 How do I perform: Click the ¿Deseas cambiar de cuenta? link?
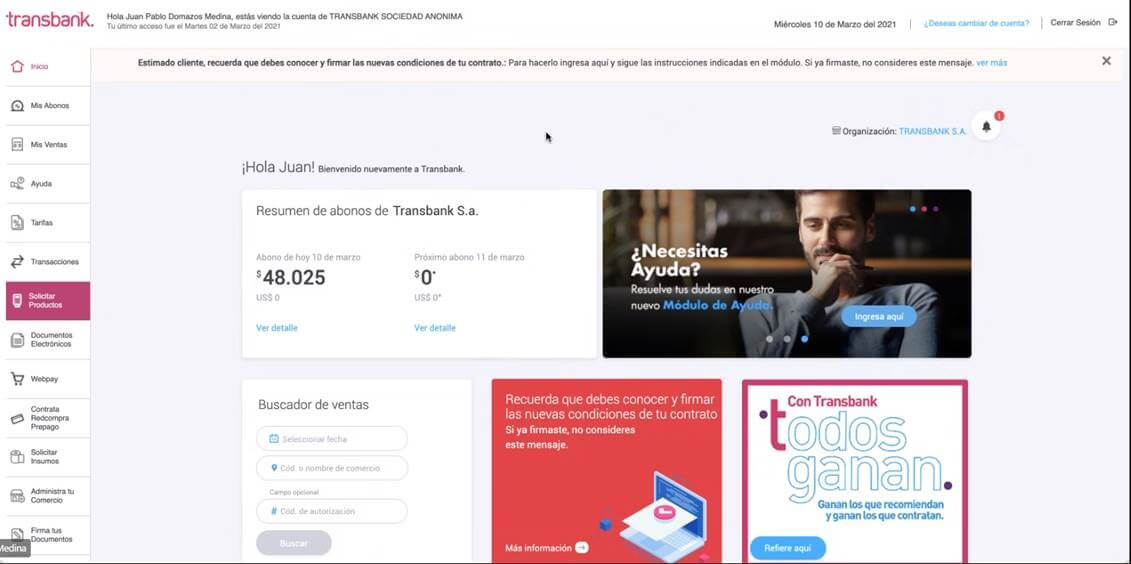pos(977,23)
